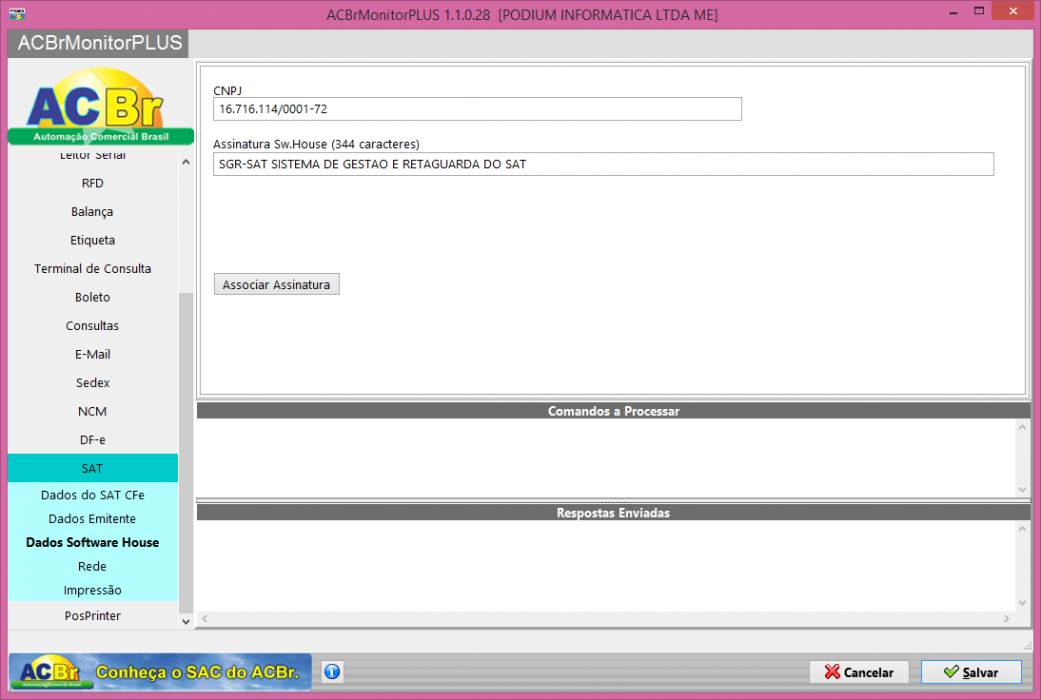Close the ACBrMonitorPLUS window
The width and height of the screenshot is (1041, 700).
1013,11
